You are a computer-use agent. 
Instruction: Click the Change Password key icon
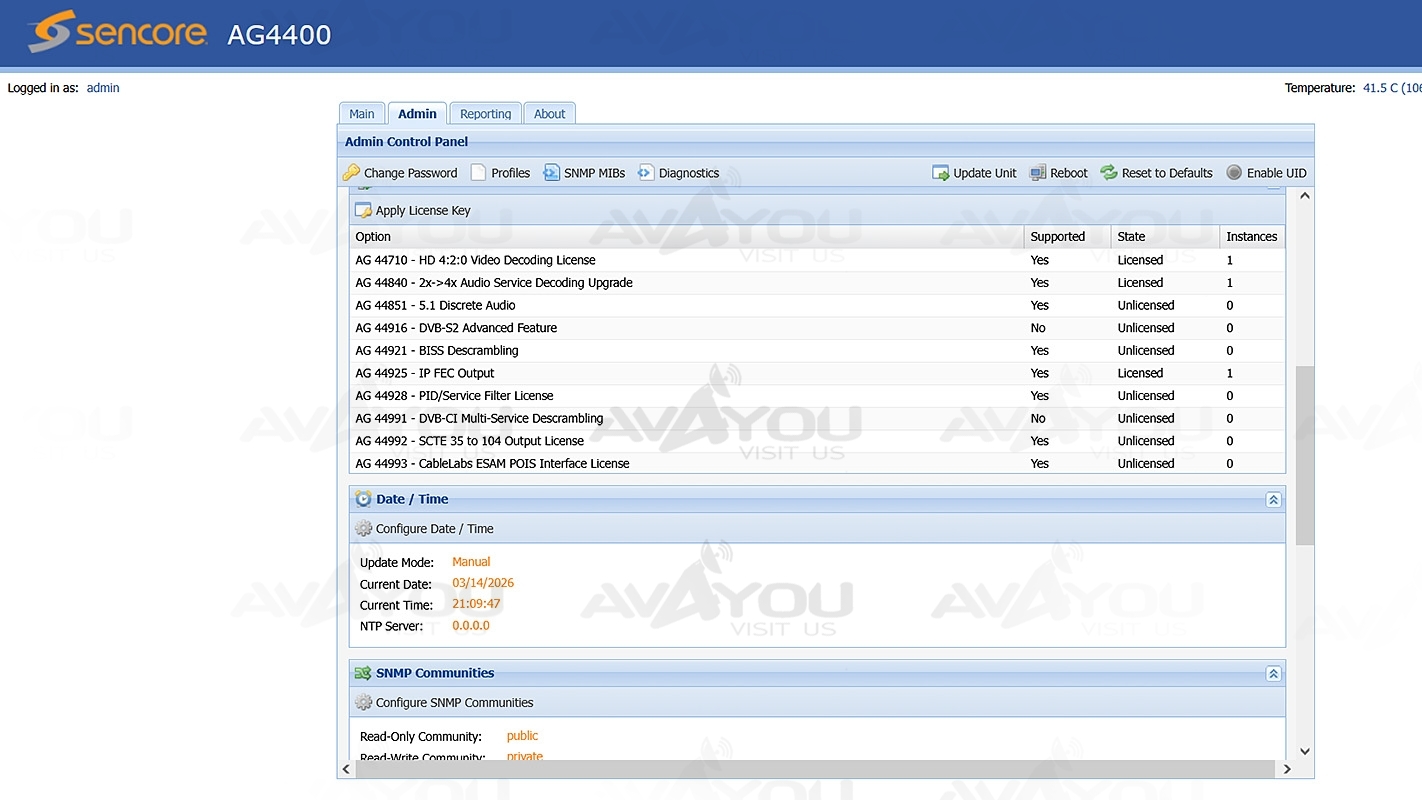click(x=351, y=173)
